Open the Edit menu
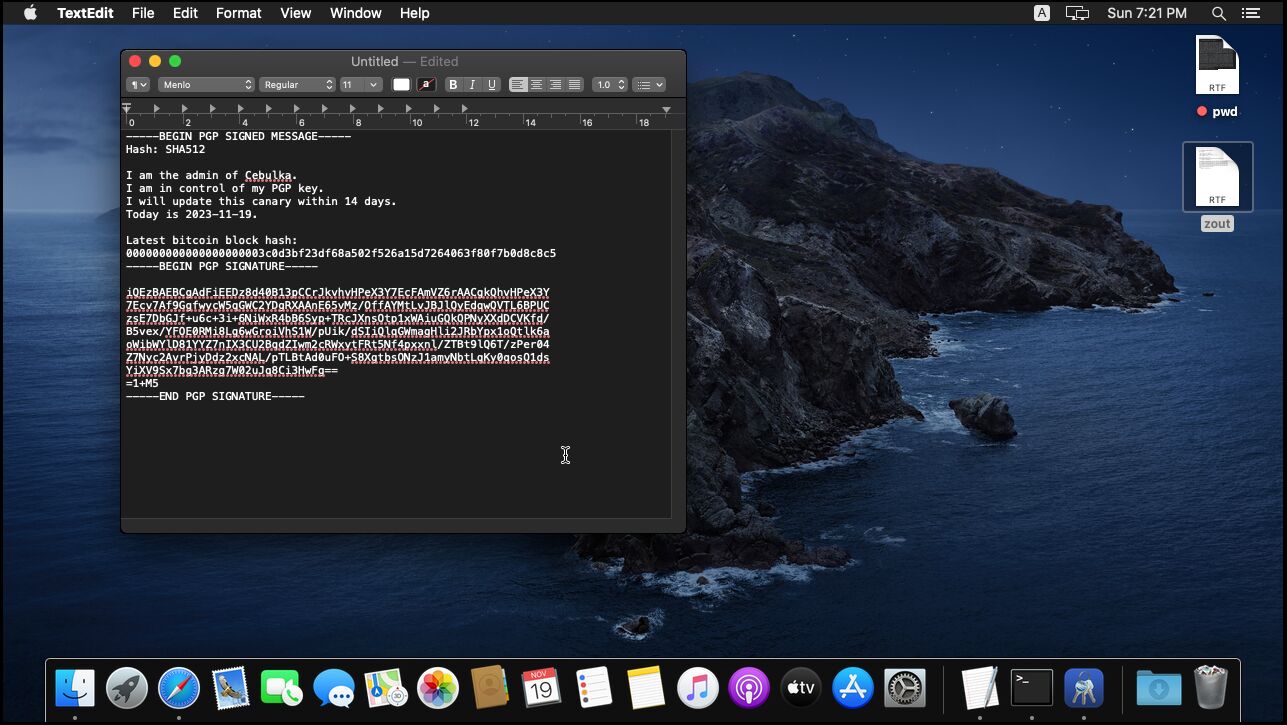The height and width of the screenshot is (725, 1287). click(x=185, y=13)
